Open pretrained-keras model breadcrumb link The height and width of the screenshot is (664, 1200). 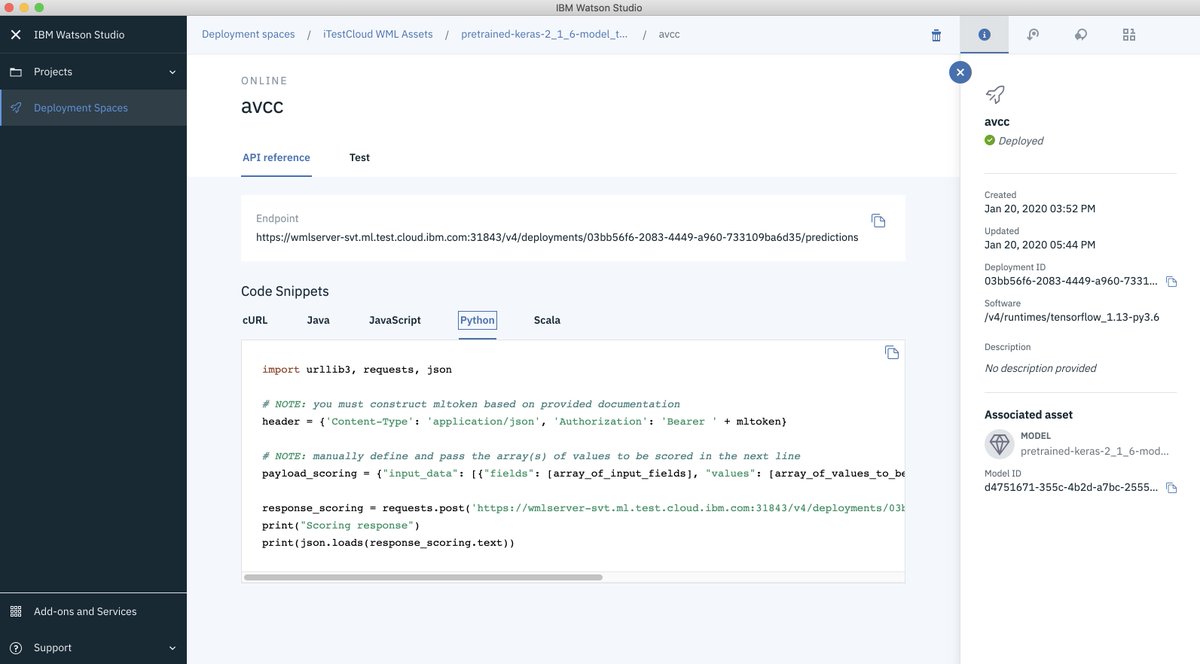tap(544, 34)
